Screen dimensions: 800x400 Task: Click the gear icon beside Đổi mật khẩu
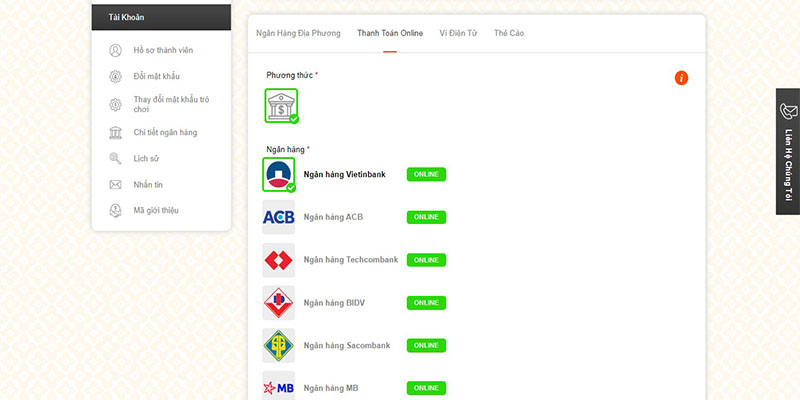click(115, 77)
